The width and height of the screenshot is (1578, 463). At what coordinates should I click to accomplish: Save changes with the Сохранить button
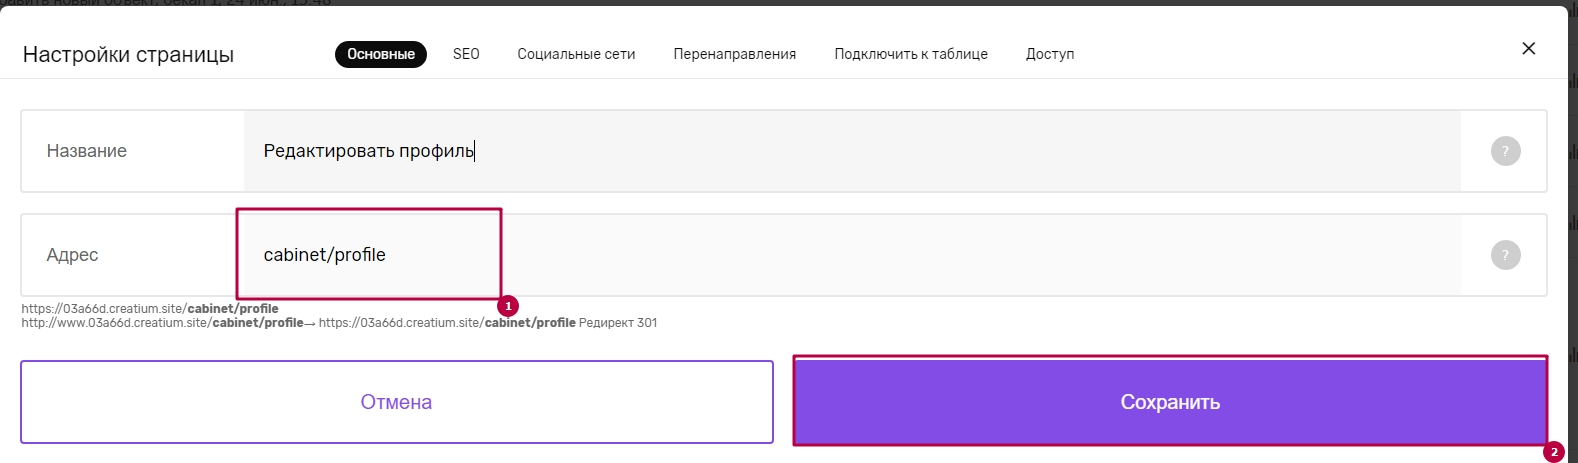pos(1170,402)
